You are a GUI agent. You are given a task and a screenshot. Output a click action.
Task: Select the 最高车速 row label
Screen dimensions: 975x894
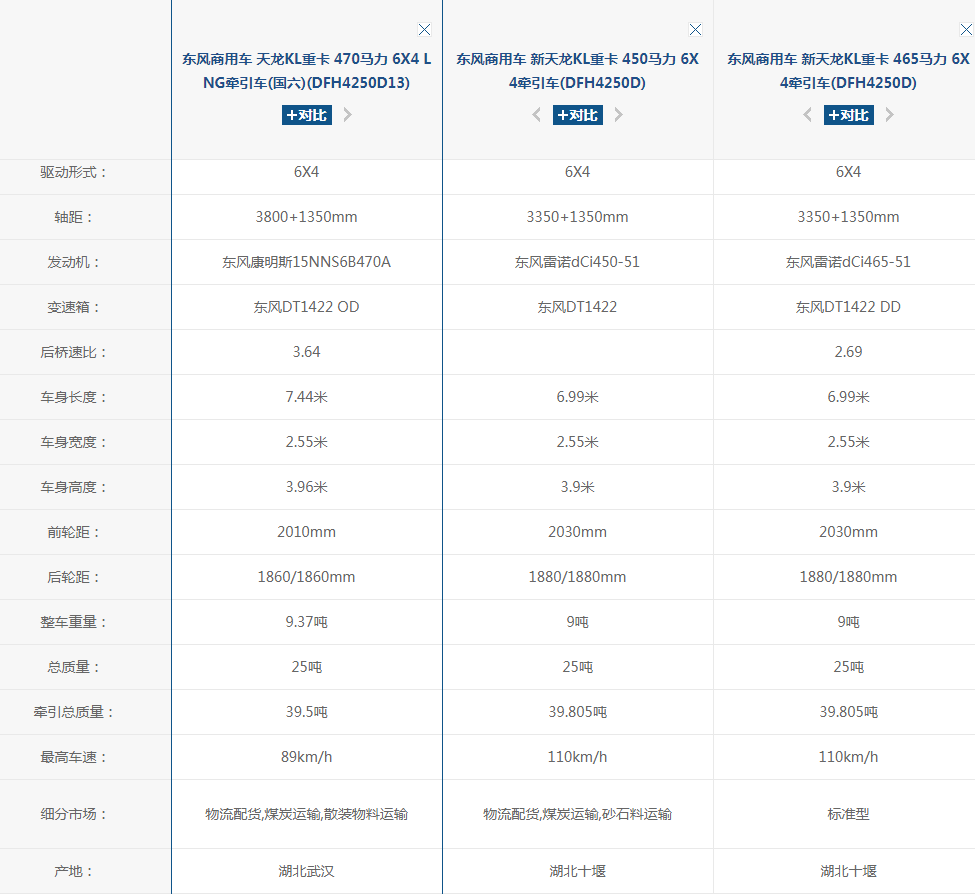point(73,757)
